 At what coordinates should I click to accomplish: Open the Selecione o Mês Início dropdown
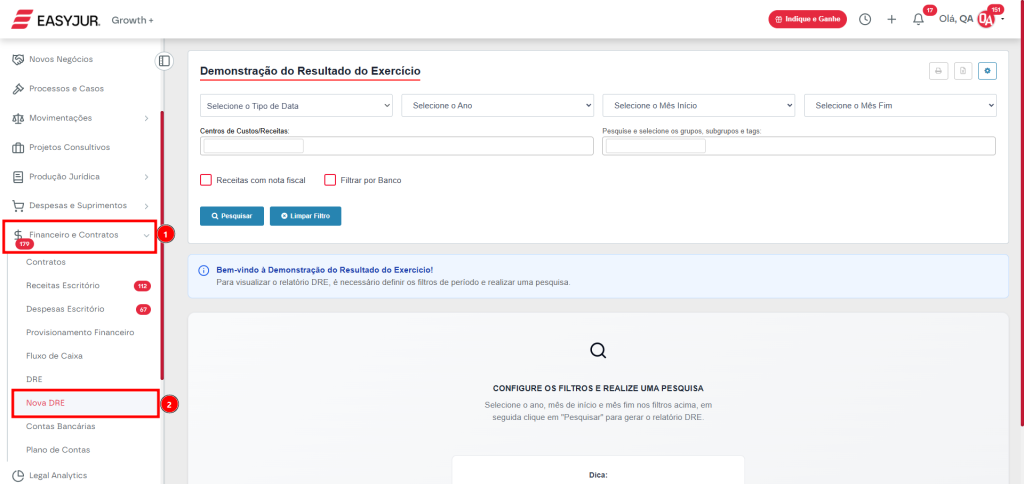(x=698, y=105)
